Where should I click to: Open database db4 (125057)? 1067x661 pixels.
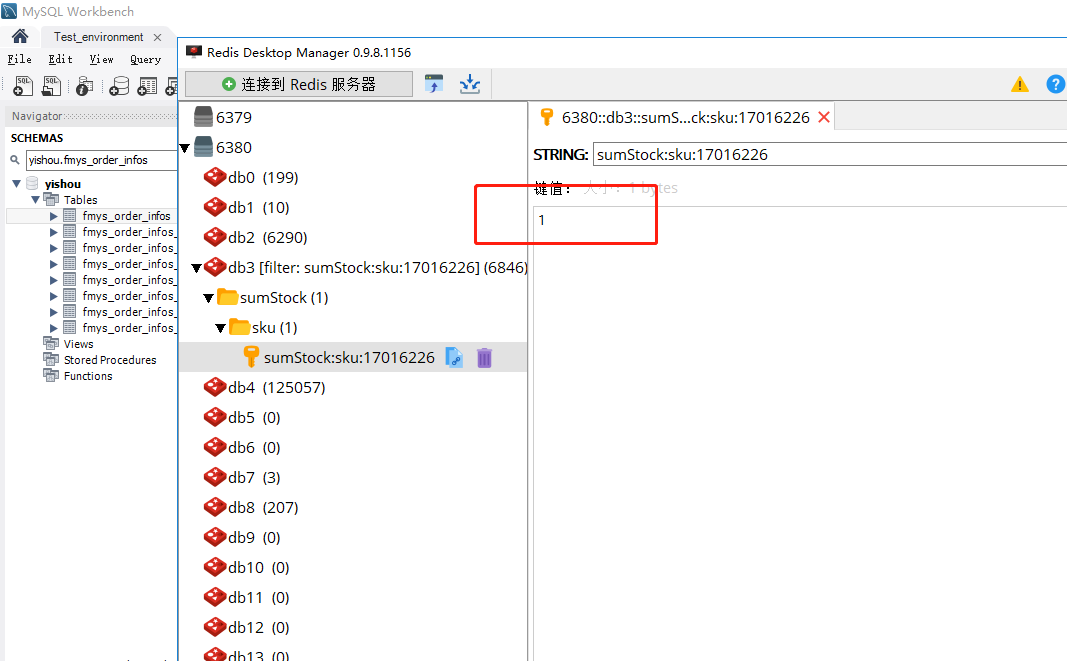(x=276, y=387)
